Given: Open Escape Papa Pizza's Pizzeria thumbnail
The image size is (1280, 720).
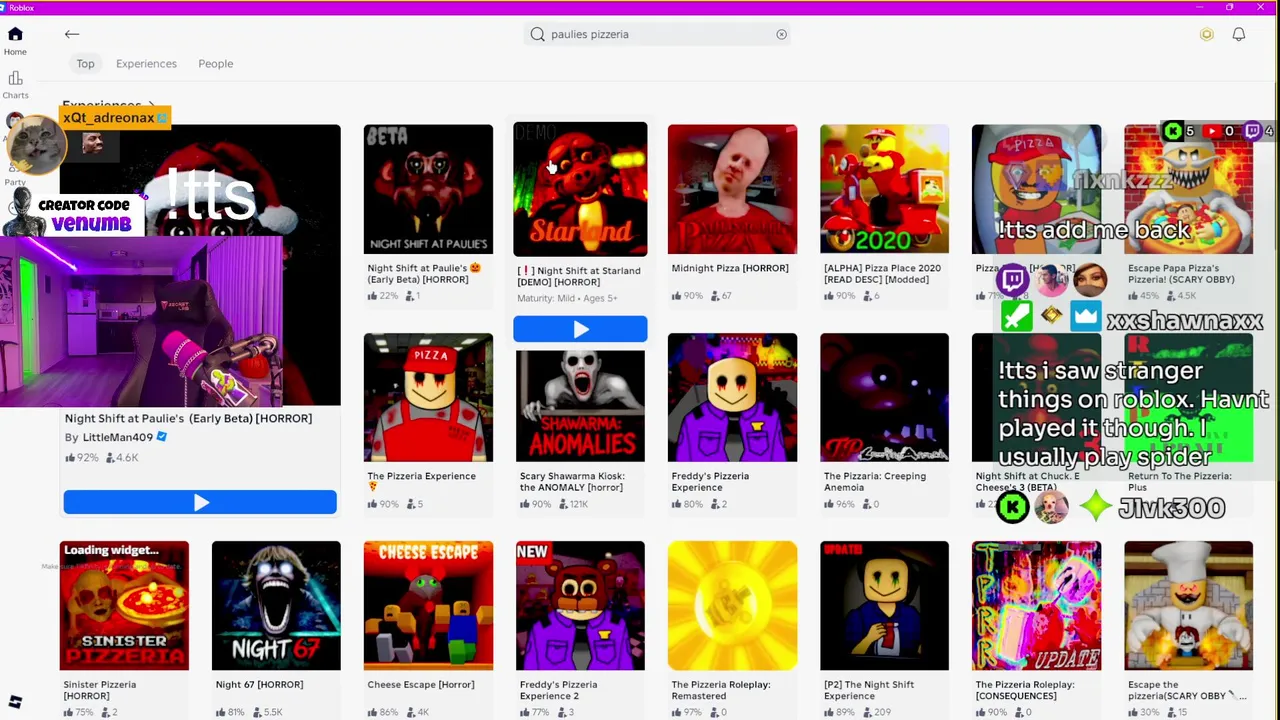Looking at the screenshot, I should click(x=1188, y=189).
